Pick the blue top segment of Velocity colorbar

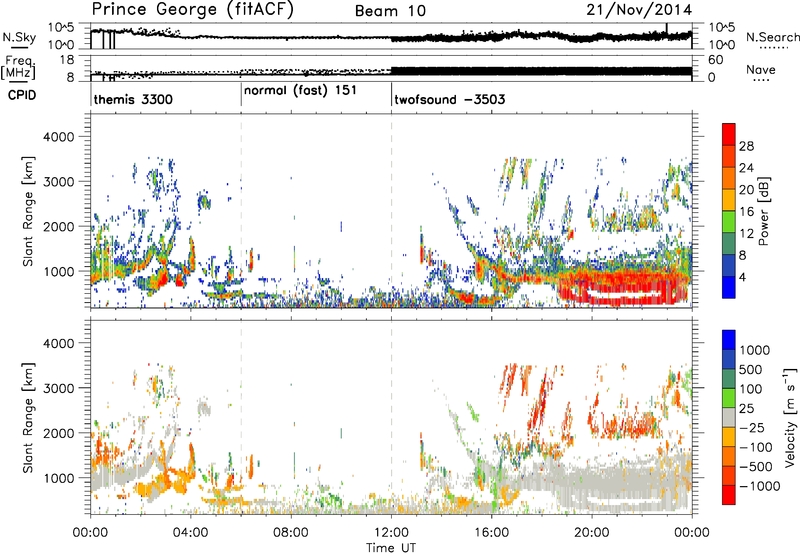click(729, 340)
